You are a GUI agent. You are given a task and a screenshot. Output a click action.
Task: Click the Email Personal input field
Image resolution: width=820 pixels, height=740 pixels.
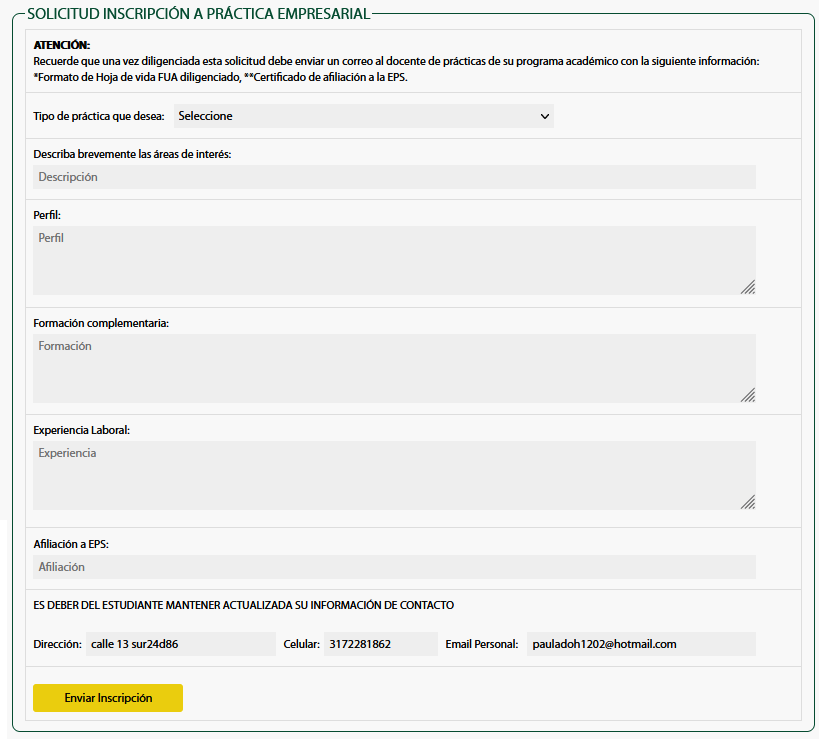coord(641,644)
